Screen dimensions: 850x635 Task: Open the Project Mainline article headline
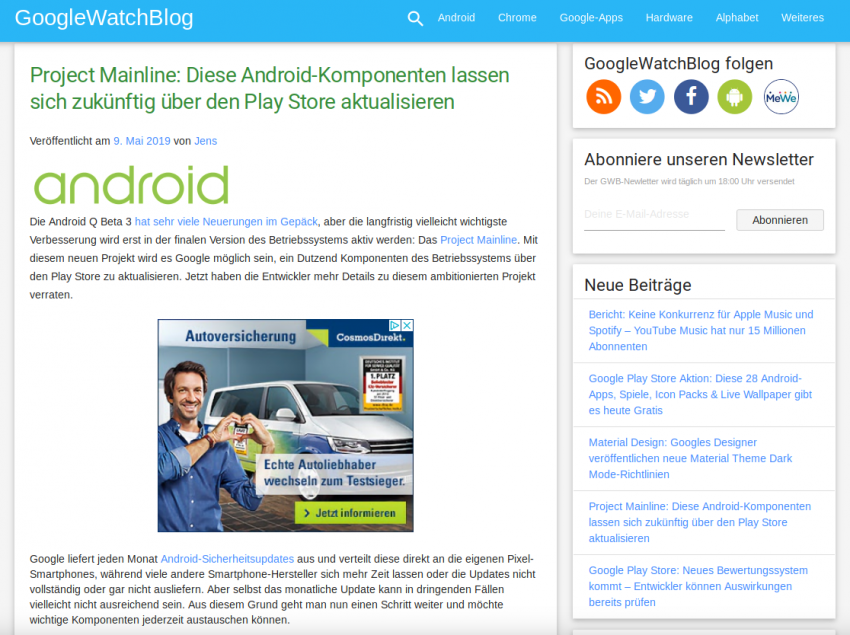pyautogui.click(x=269, y=88)
